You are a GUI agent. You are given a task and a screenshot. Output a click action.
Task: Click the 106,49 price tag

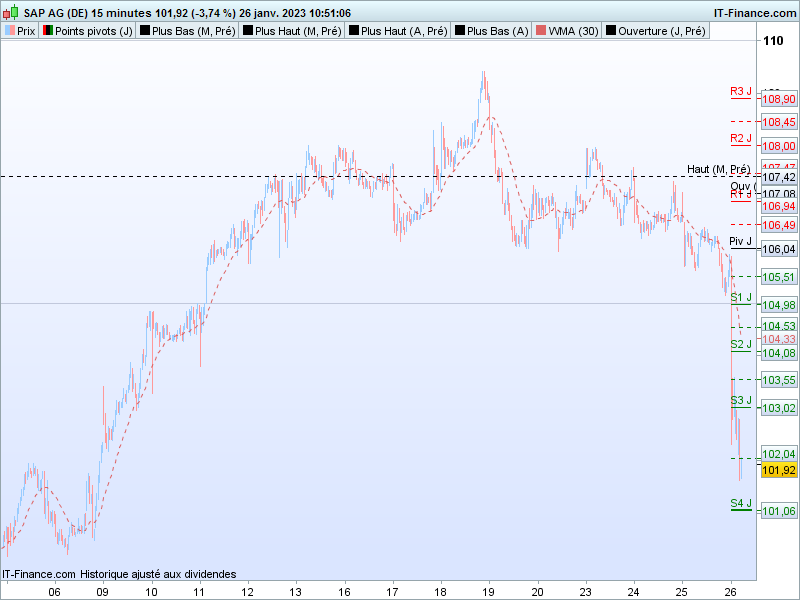pos(779,225)
